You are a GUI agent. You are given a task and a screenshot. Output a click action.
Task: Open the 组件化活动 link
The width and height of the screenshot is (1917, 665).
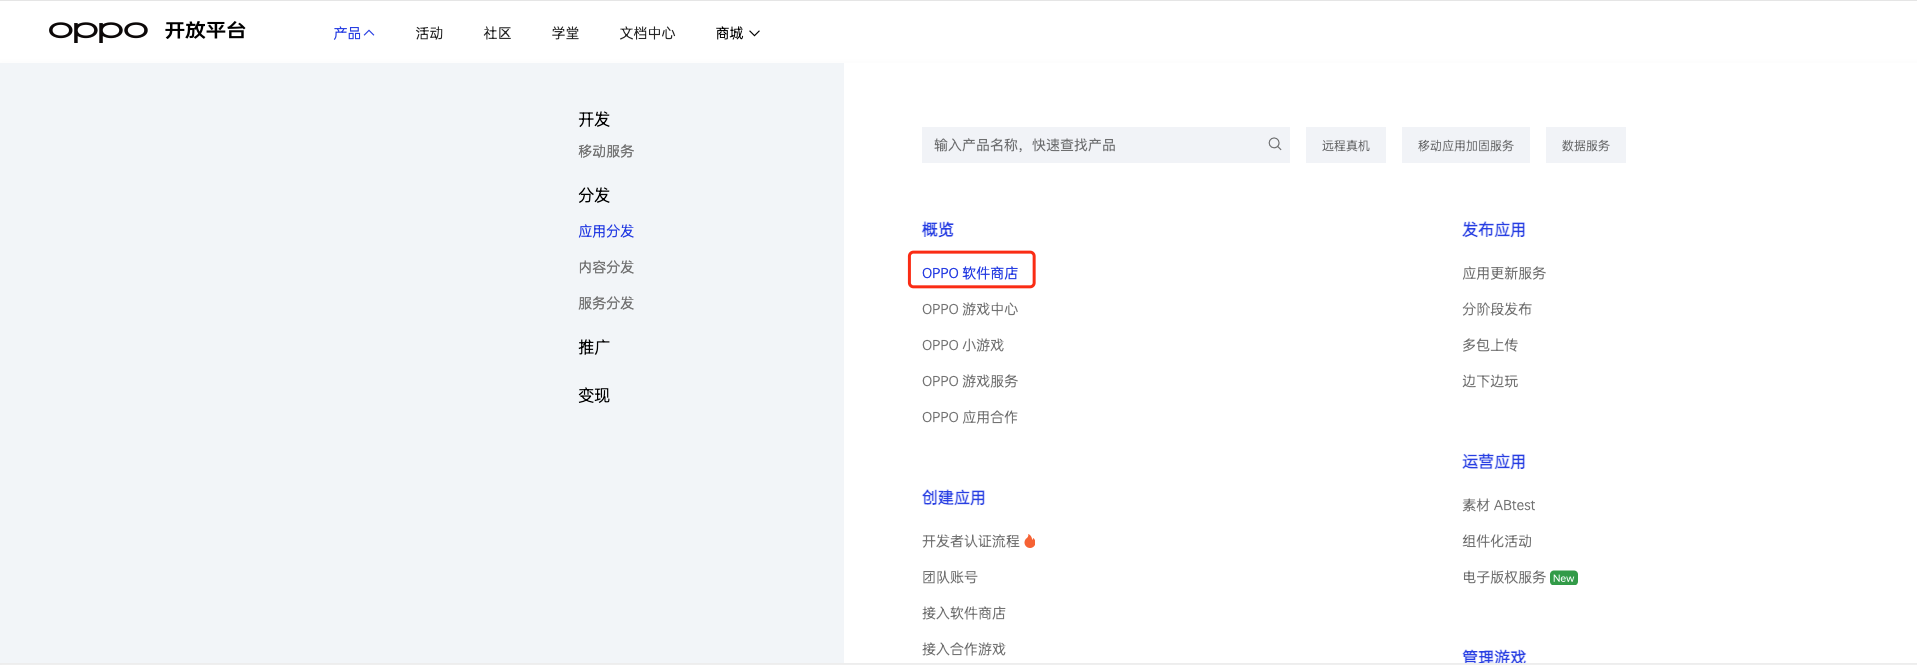click(1497, 541)
